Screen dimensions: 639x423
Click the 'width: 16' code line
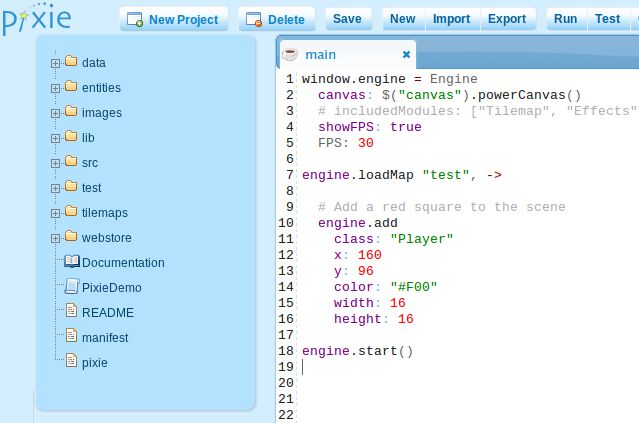pos(370,303)
